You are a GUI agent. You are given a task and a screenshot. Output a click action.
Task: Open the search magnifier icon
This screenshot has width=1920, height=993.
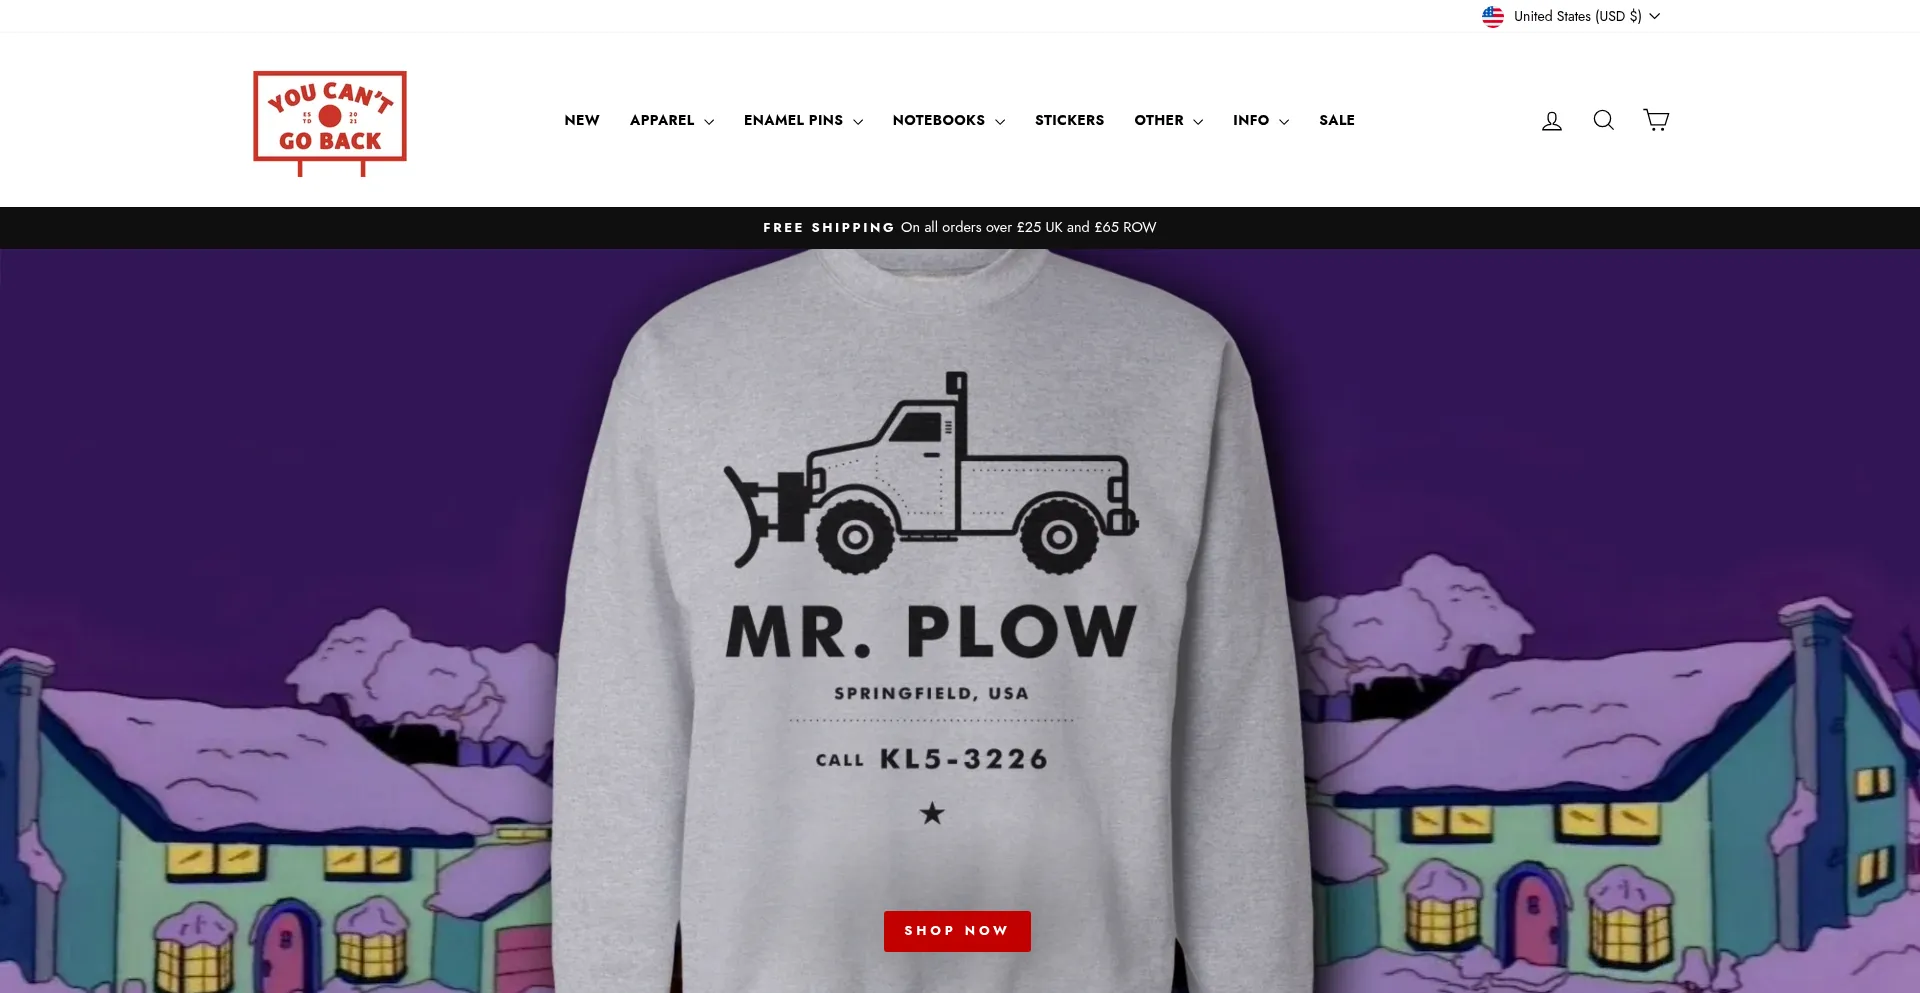(1603, 120)
